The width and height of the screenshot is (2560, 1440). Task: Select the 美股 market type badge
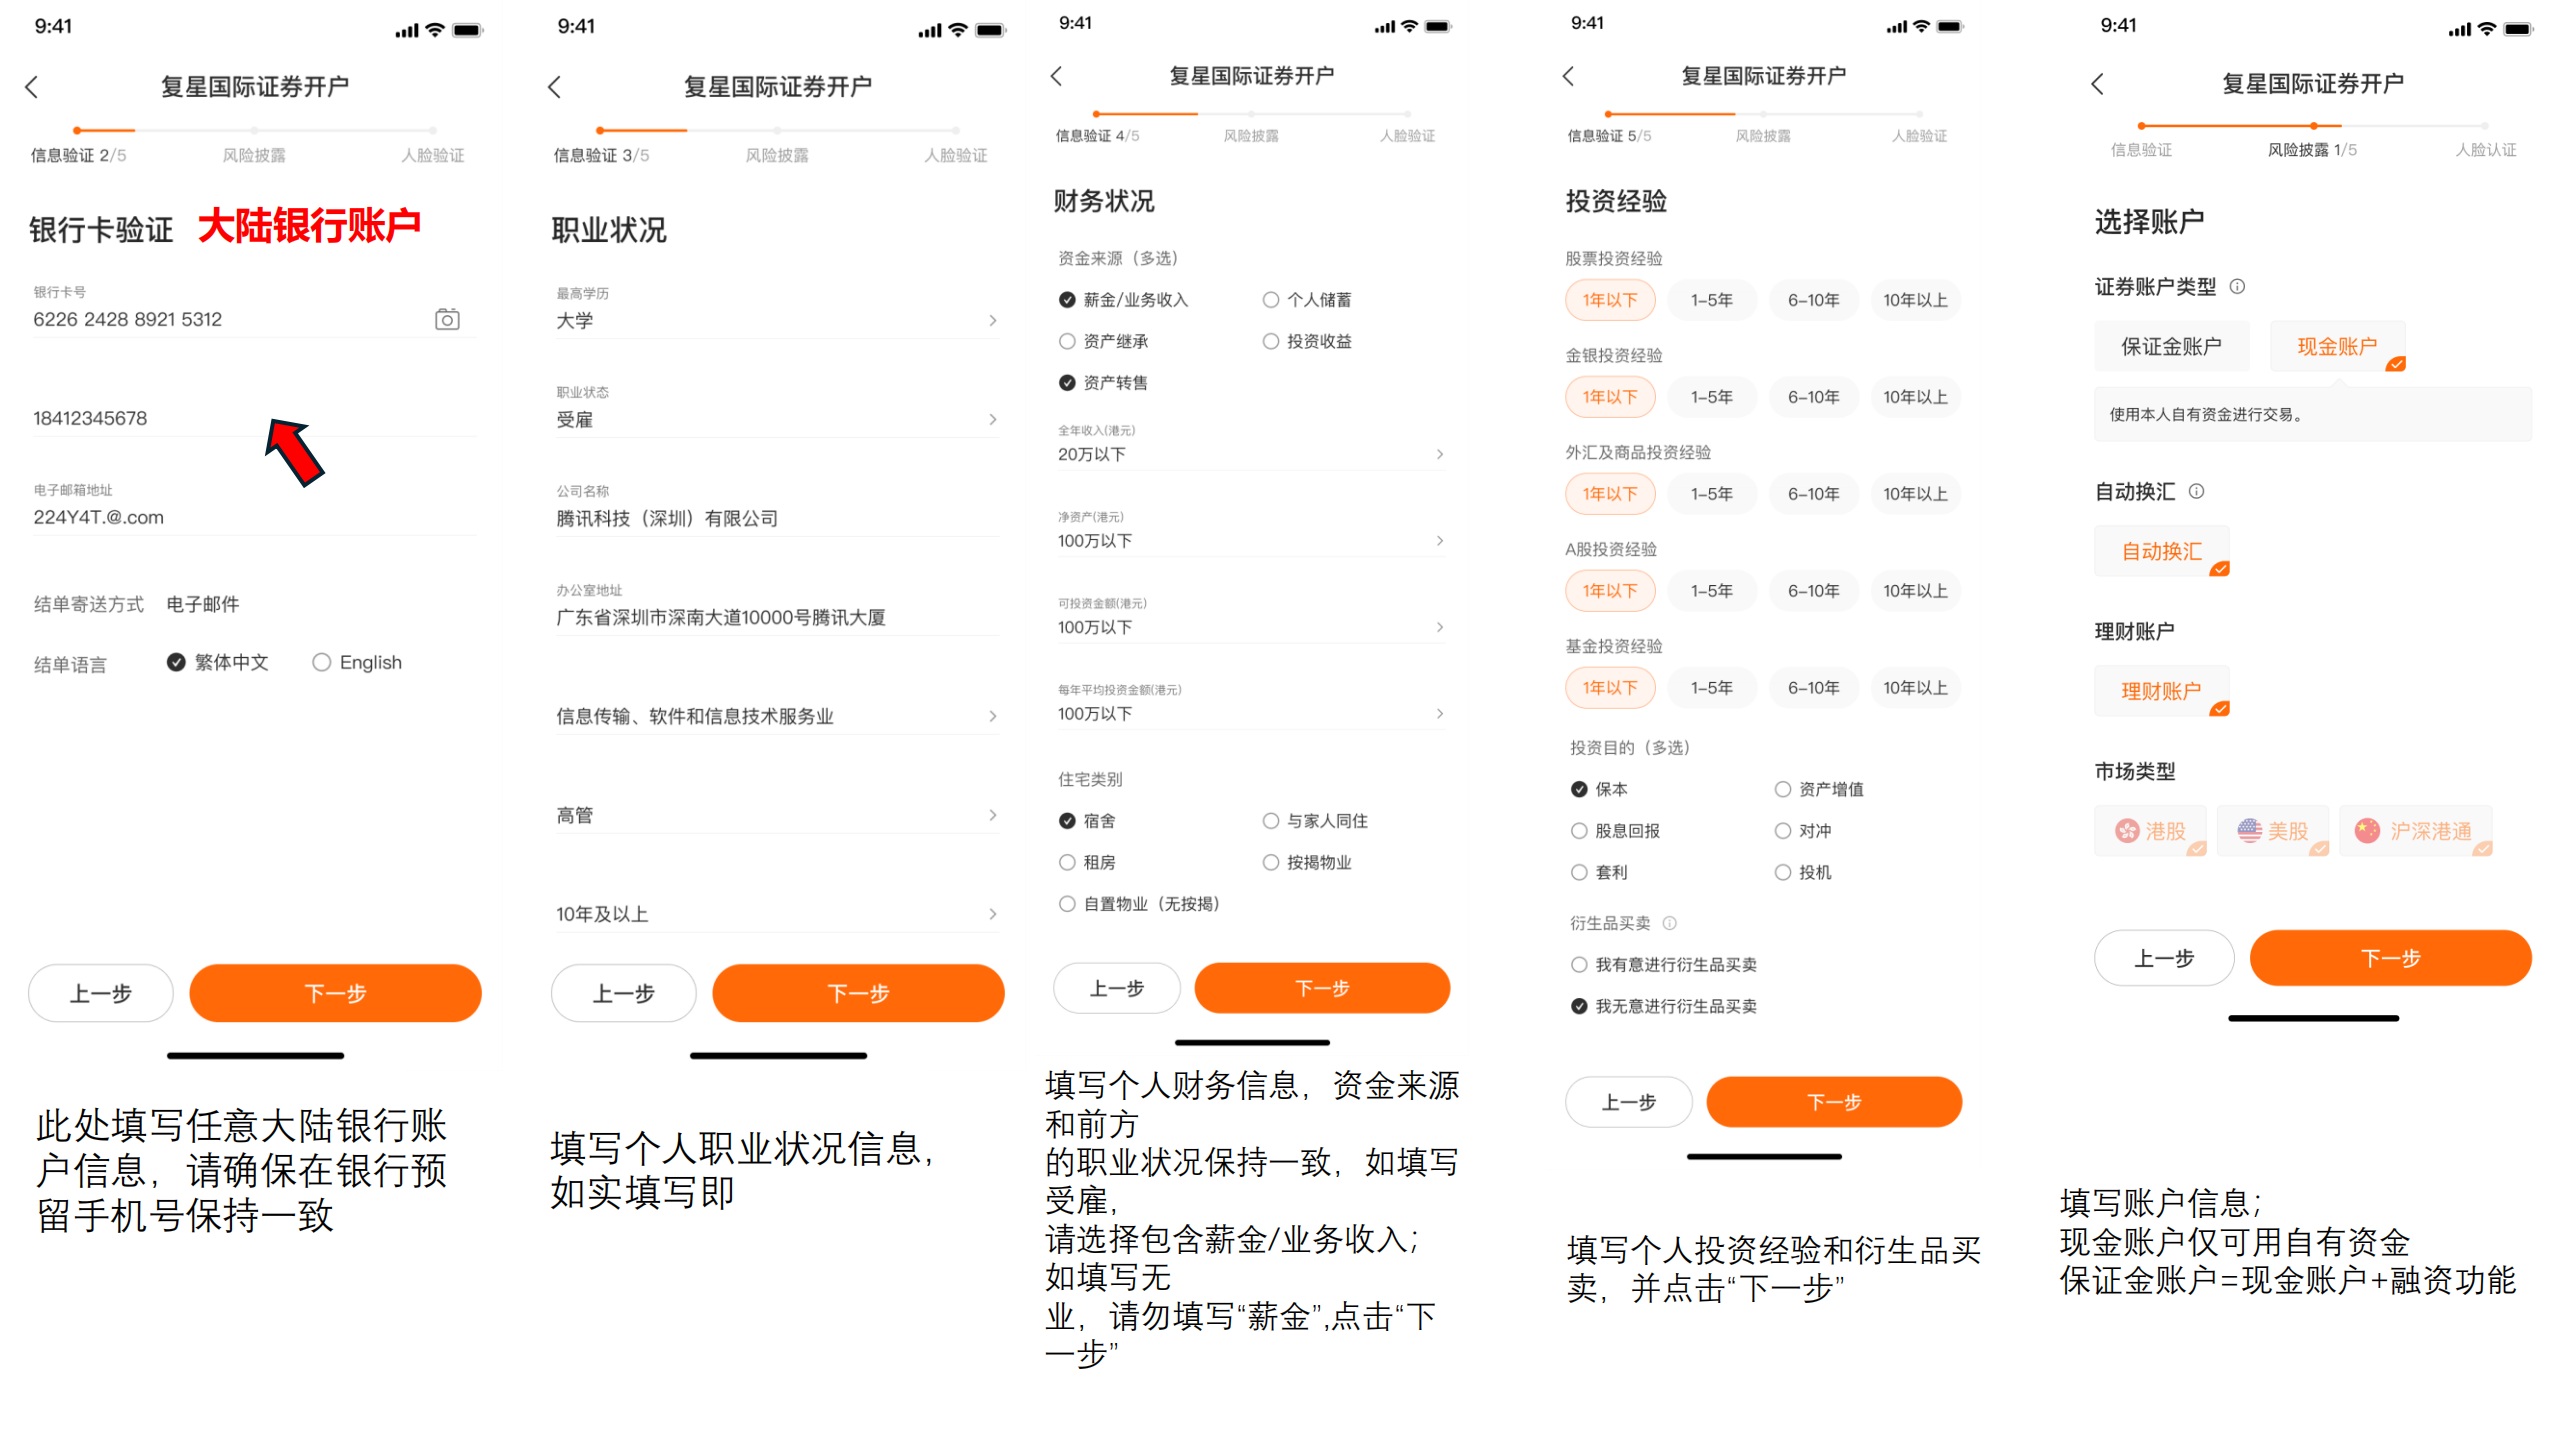(x=2273, y=830)
